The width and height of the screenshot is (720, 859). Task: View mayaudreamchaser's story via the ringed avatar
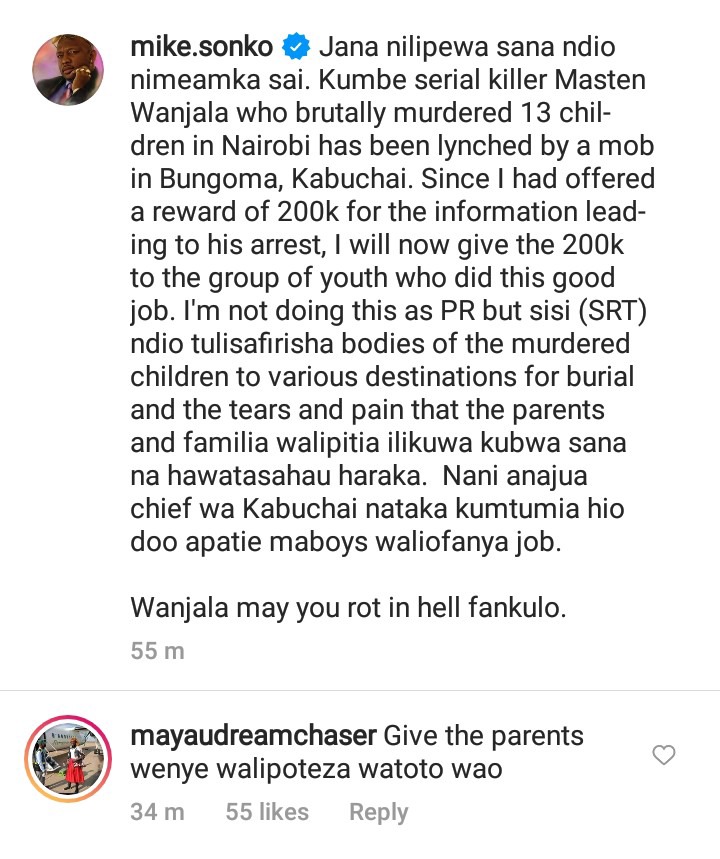pos(68,759)
